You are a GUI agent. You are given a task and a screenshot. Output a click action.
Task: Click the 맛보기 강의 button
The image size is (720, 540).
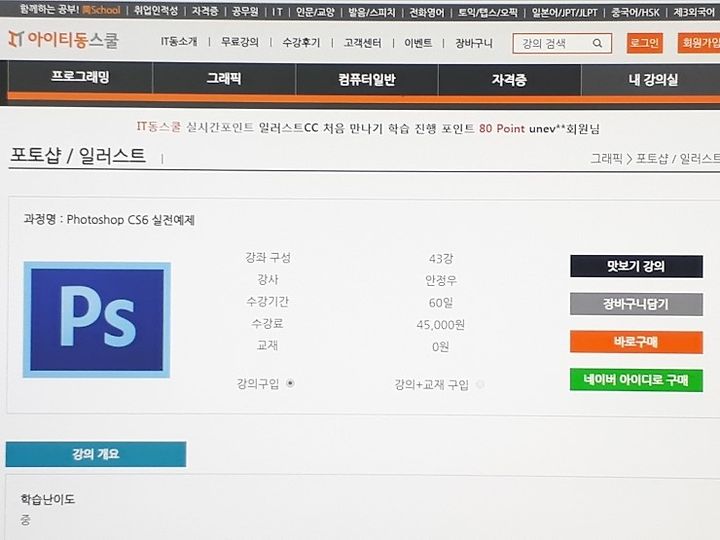tap(636, 266)
